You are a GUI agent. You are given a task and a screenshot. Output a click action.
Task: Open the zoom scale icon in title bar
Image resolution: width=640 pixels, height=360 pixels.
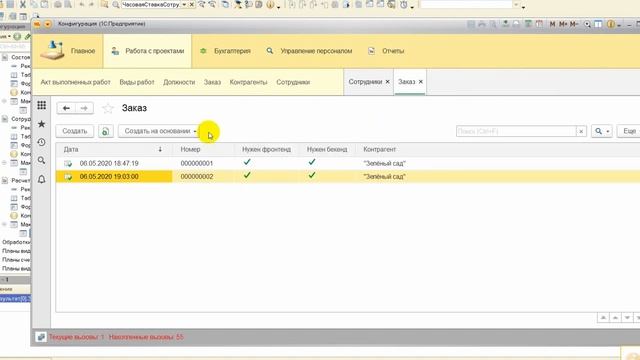(x=587, y=24)
